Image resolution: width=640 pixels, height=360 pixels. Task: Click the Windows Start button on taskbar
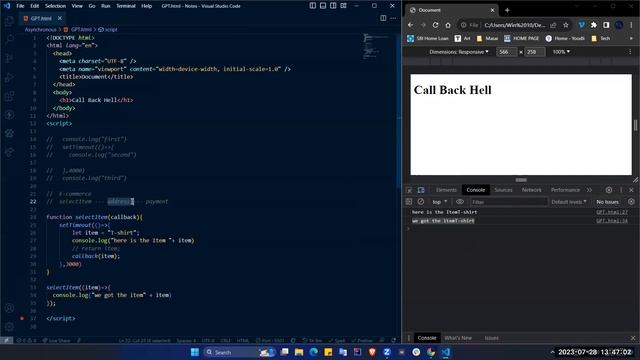point(195,352)
